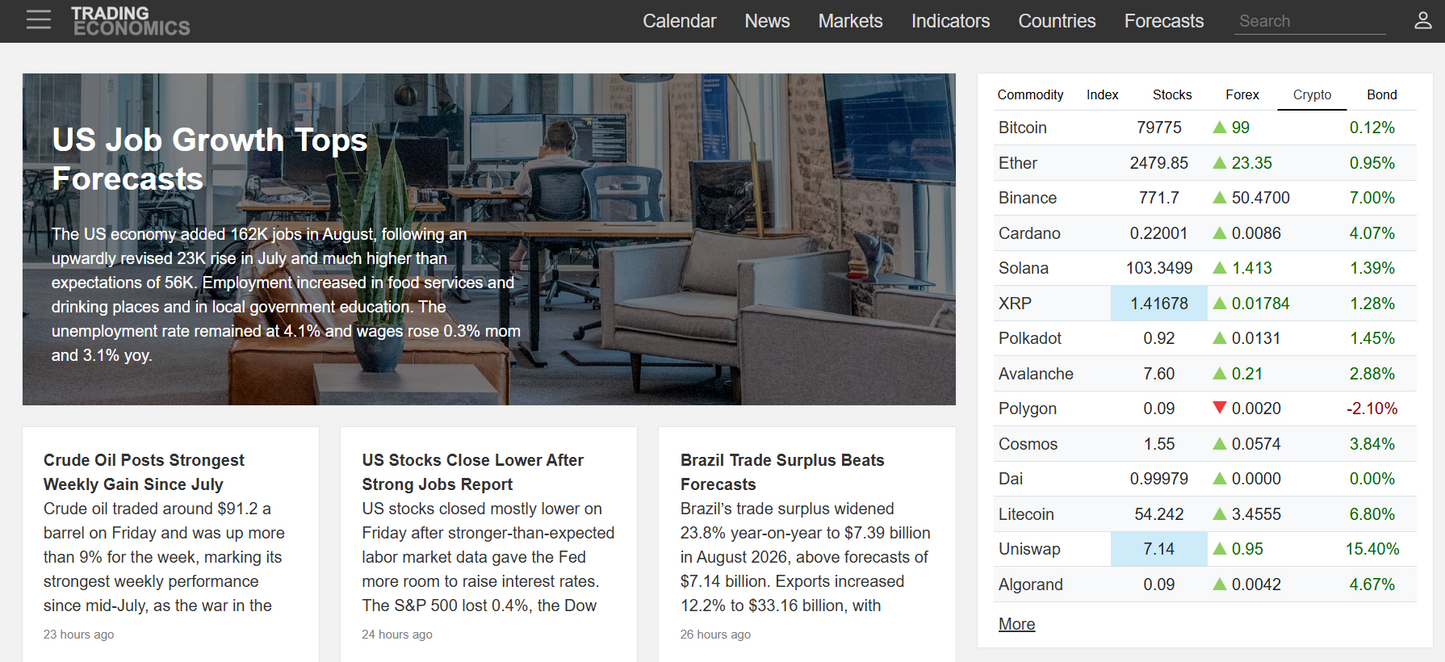Click Bitcoin's green up arrow
Screen dimensions: 1445x662
[1219, 128]
